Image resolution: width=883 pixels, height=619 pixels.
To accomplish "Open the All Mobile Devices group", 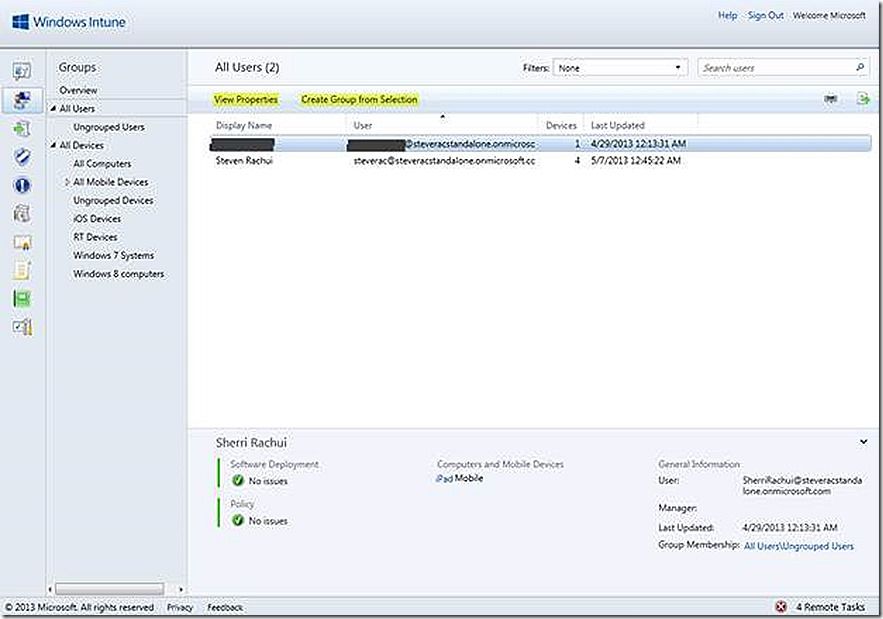I will (110, 182).
